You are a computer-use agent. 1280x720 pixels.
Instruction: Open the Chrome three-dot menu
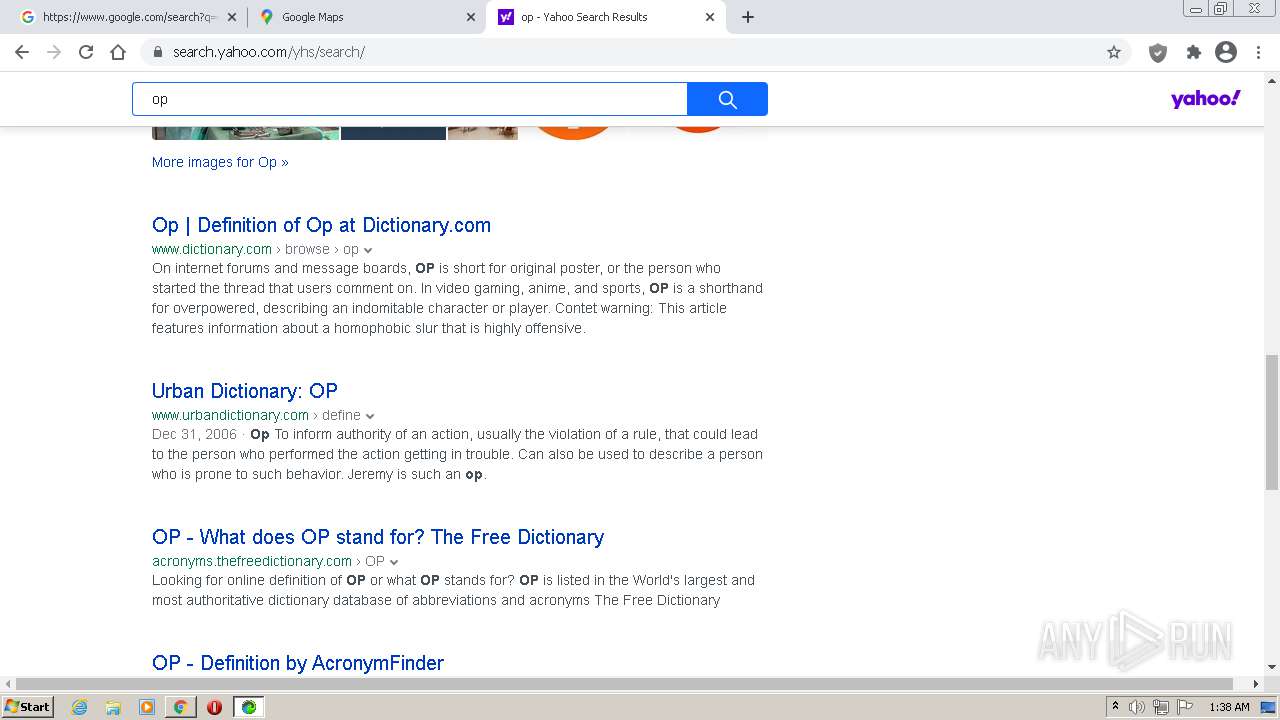click(x=1258, y=52)
